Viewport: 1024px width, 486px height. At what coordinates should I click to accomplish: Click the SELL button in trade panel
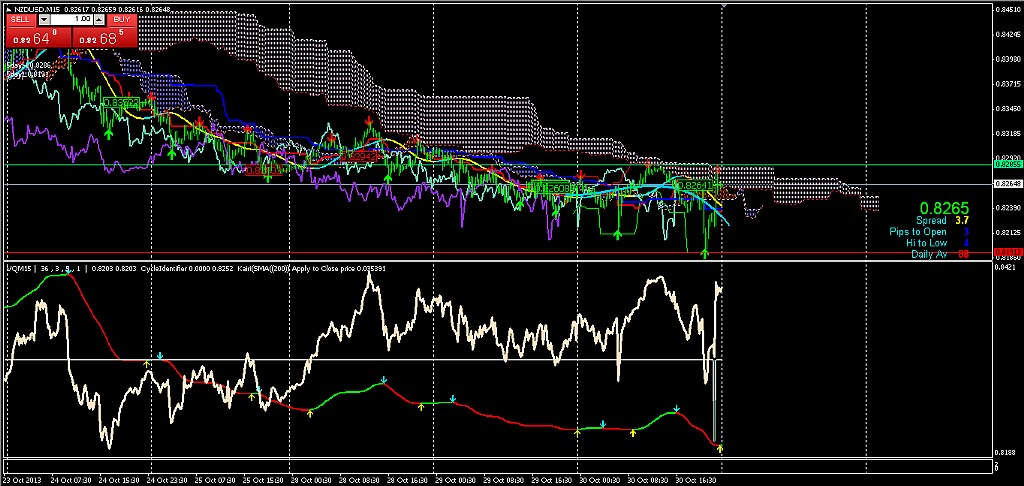click(x=22, y=19)
